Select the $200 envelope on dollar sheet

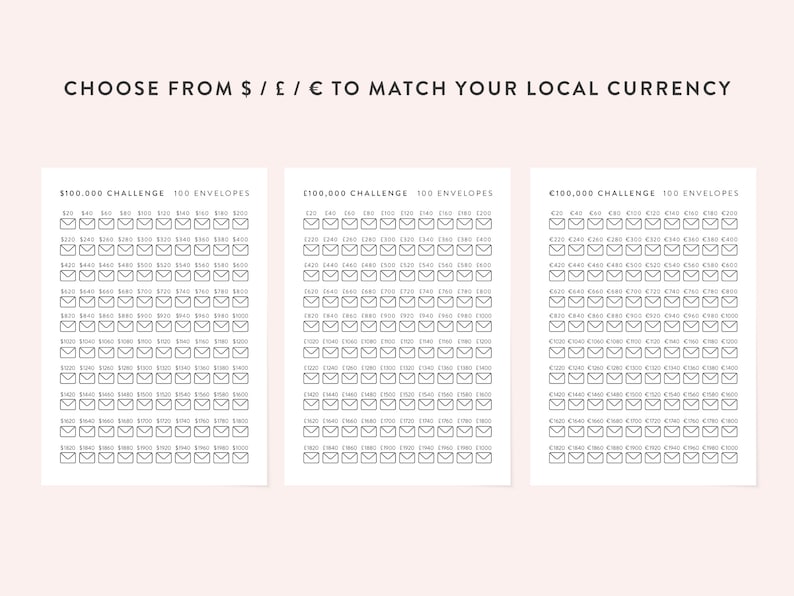241,223
